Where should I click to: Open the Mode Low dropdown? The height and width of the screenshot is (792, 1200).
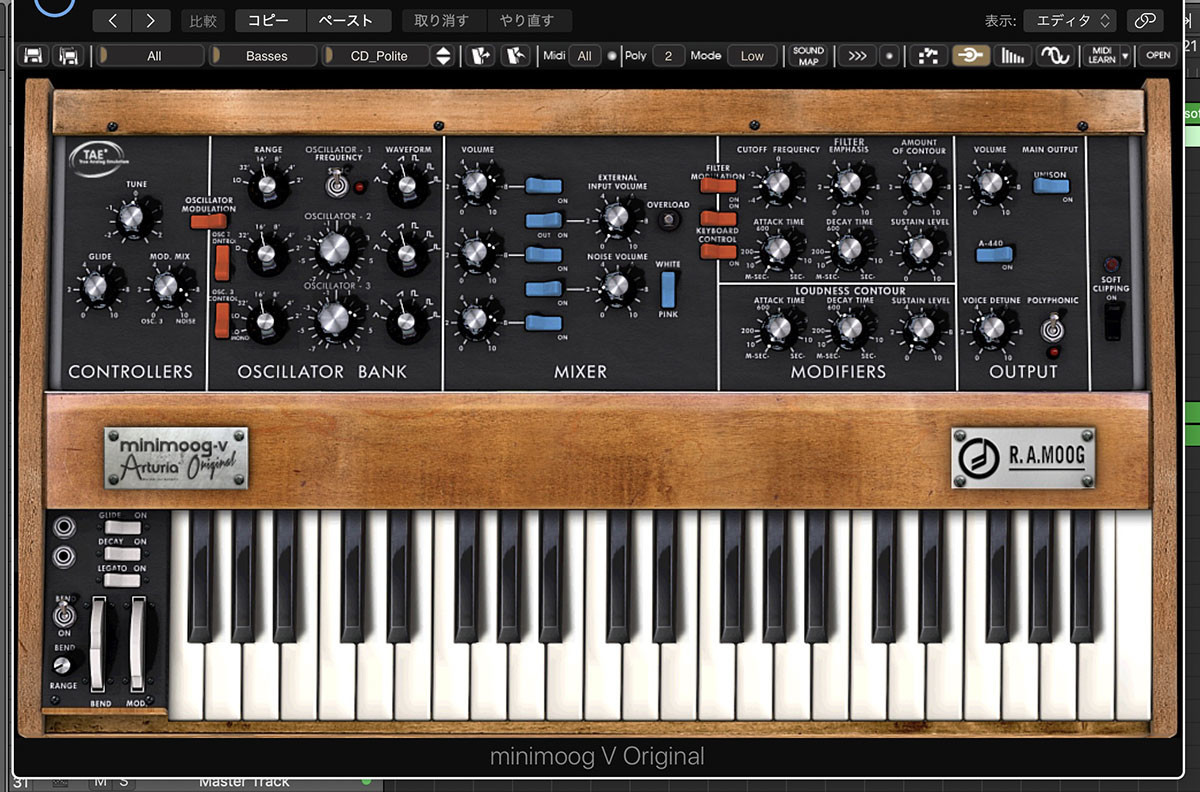[752, 56]
